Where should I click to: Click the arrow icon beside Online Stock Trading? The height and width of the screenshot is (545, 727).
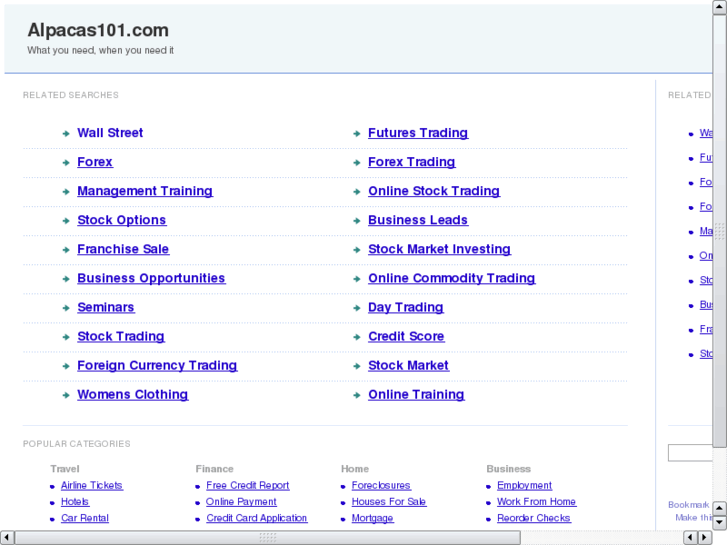[357, 192]
